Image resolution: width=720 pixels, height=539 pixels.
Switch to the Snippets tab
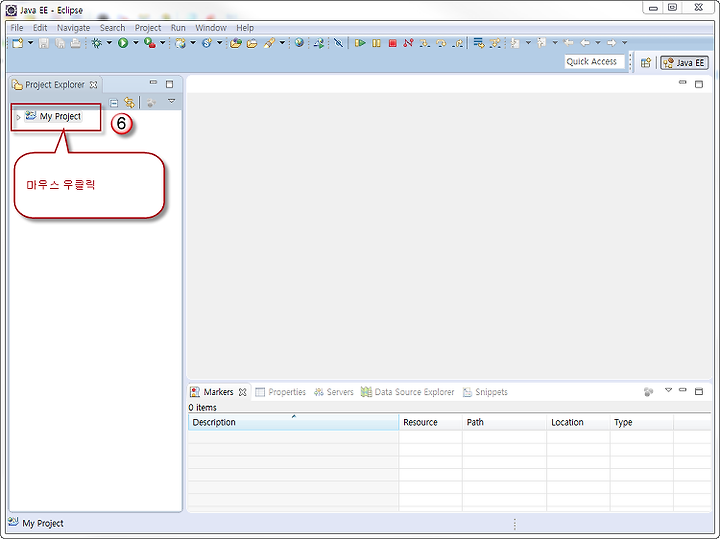(485, 392)
